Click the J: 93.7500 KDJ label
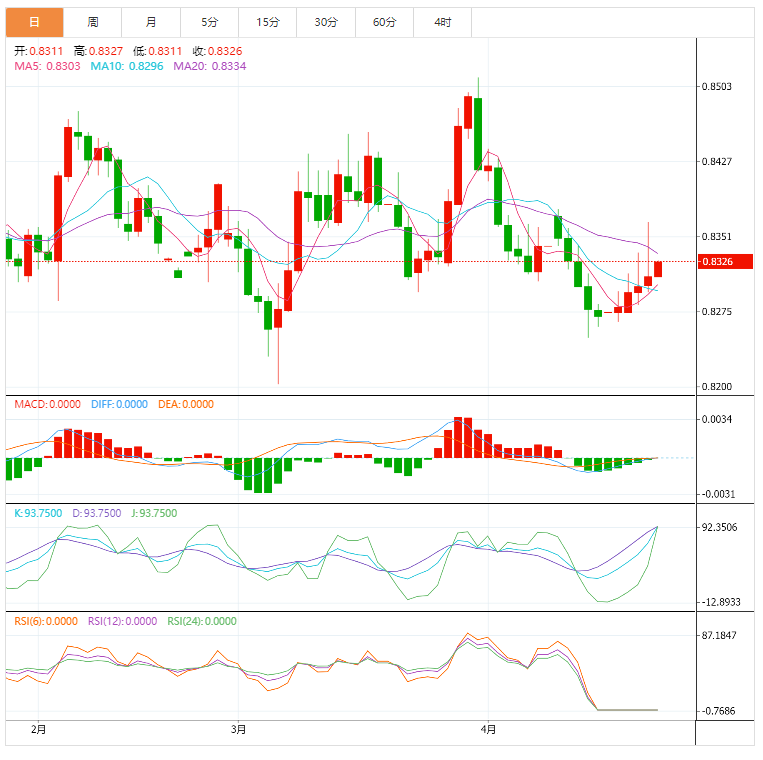This screenshot has width=763, height=760. click(x=154, y=513)
